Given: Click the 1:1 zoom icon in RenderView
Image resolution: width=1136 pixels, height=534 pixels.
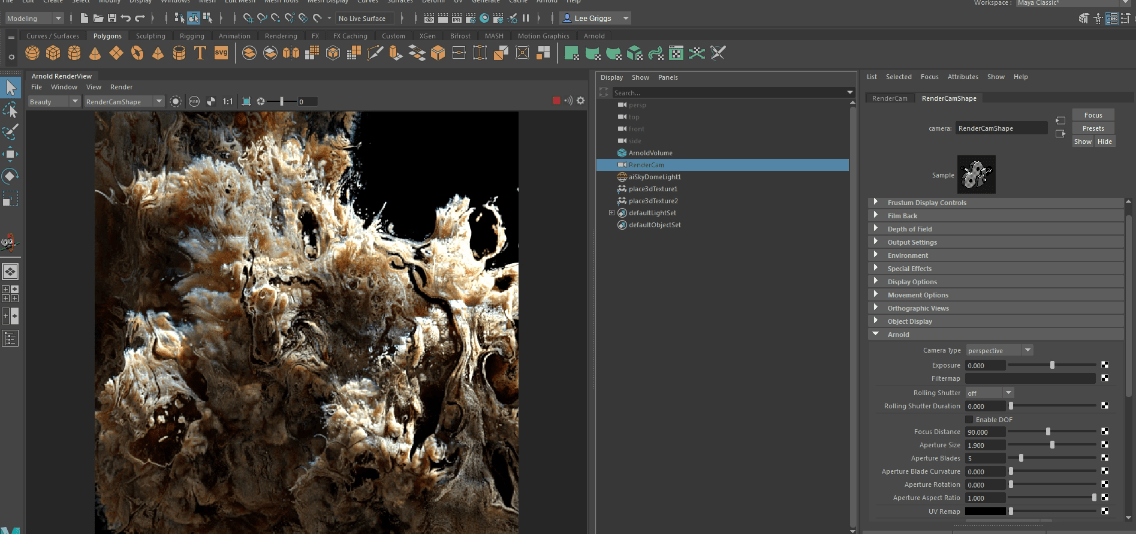Looking at the screenshot, I should point(227,101).
